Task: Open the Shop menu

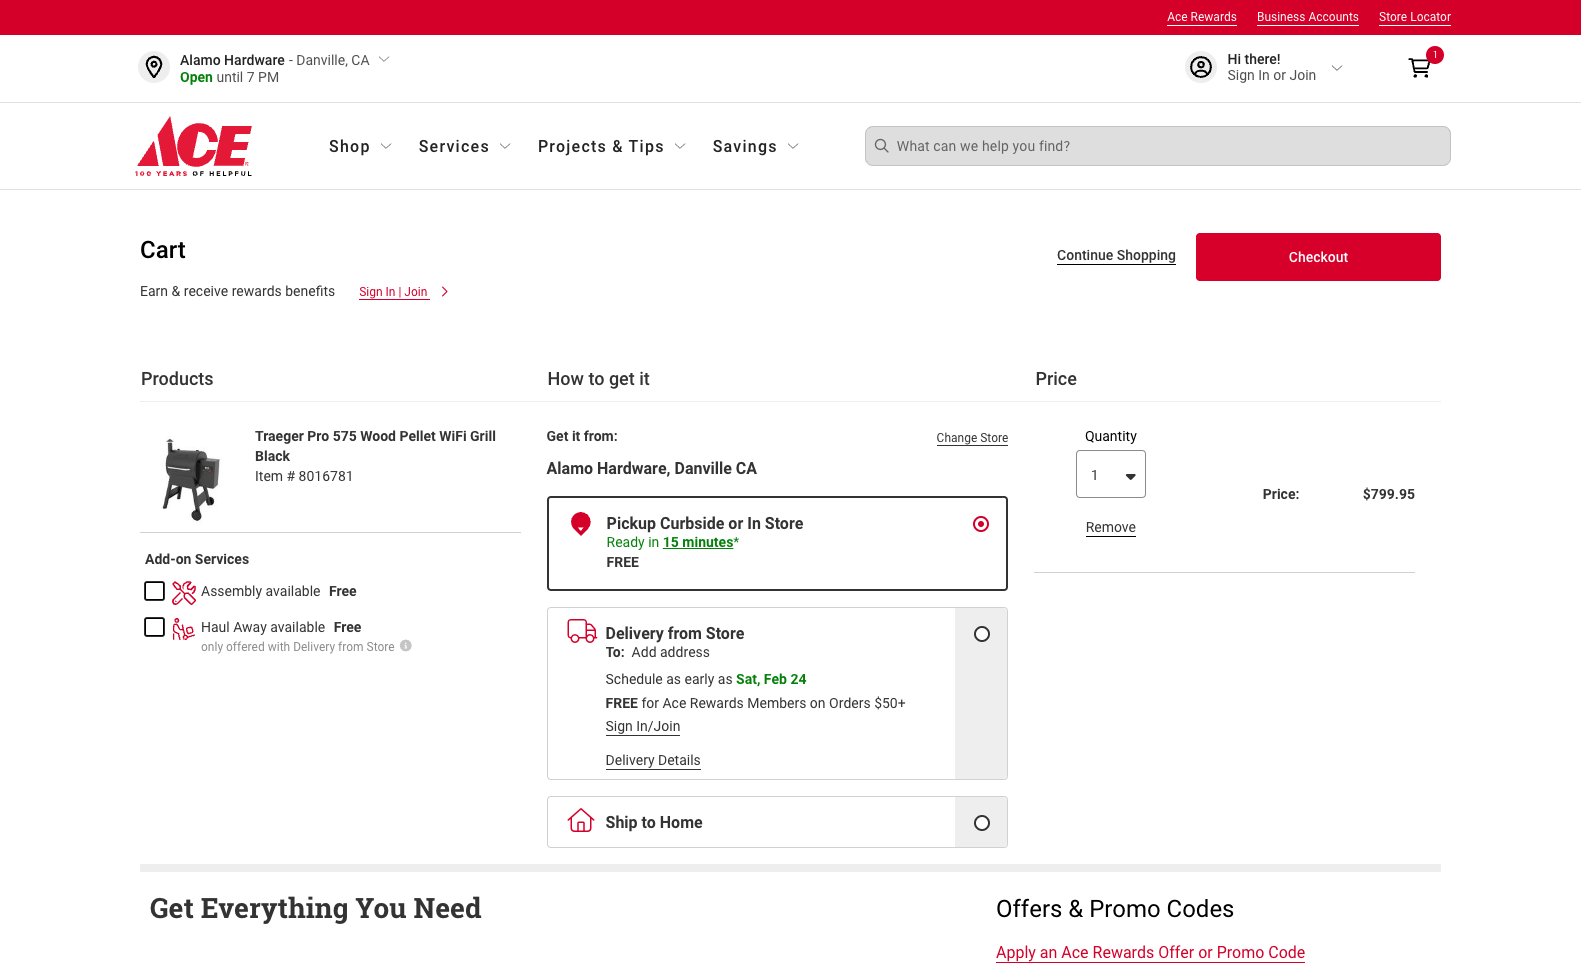Action: coord(360,146)
